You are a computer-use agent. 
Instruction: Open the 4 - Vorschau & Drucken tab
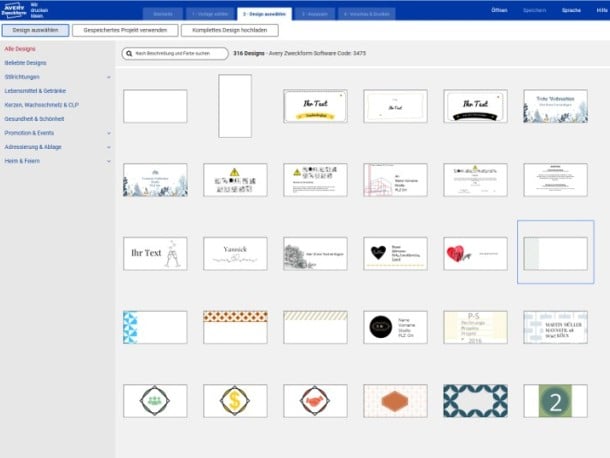[x=366, y=14]
